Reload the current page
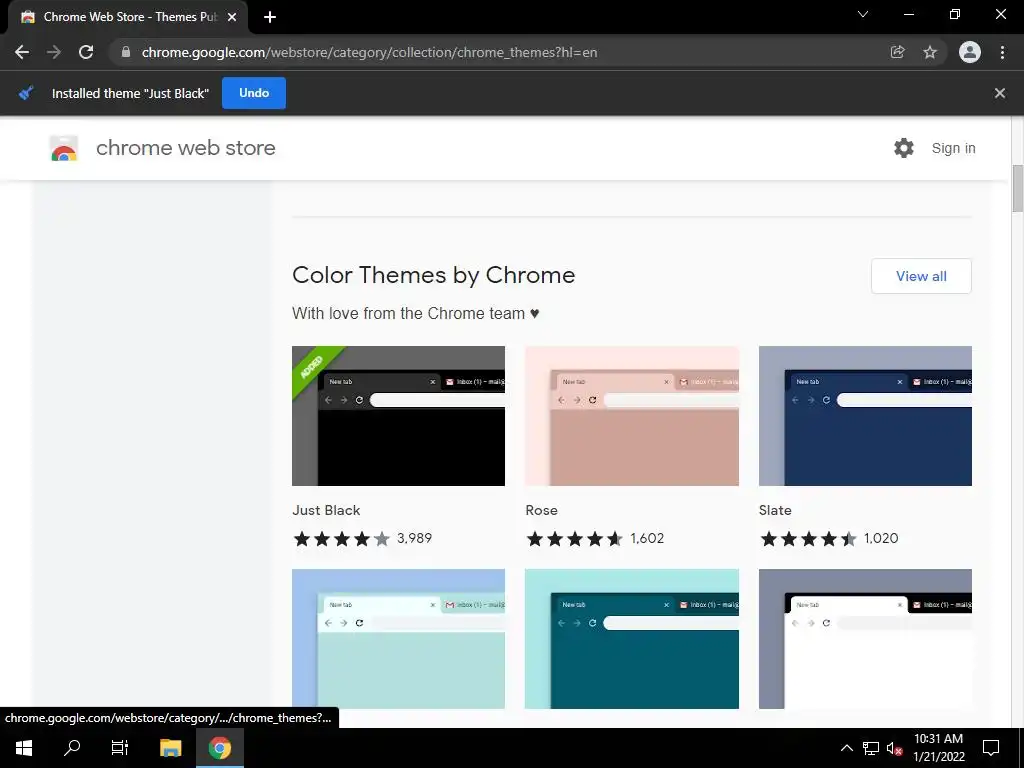 click(86, 52)
